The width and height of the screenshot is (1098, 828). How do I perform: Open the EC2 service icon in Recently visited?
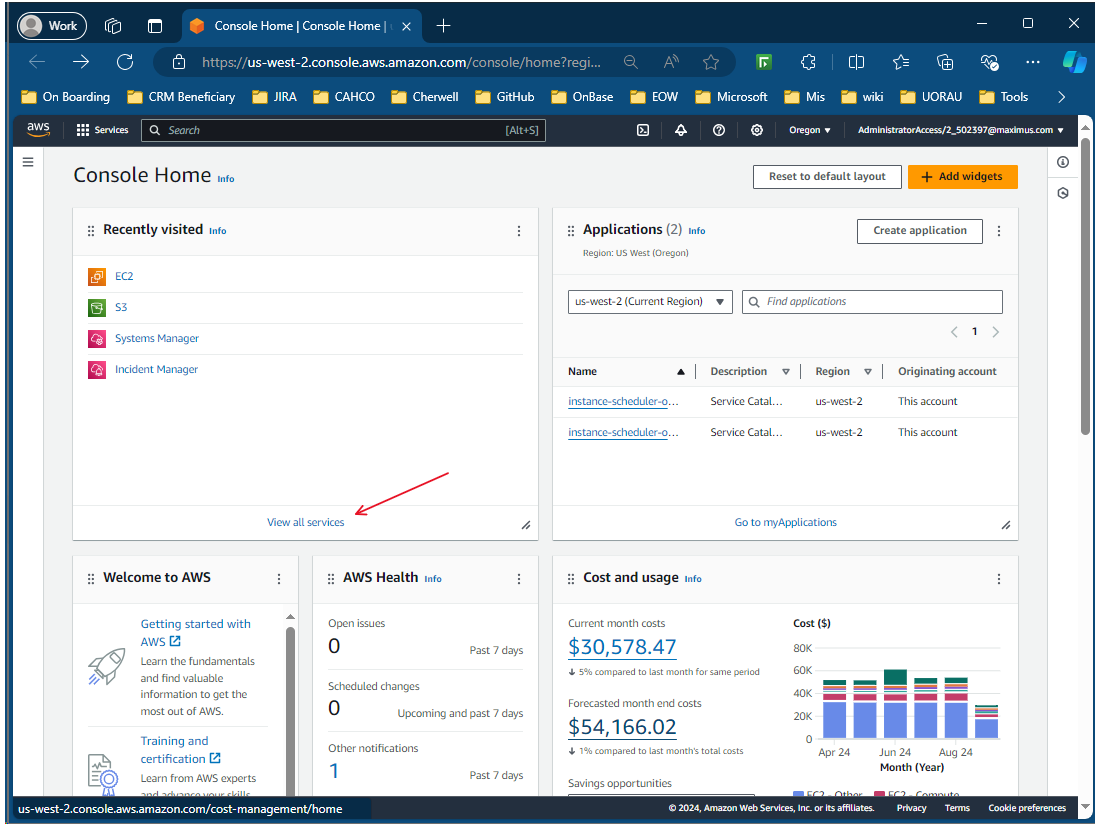[x=96, y=277]
